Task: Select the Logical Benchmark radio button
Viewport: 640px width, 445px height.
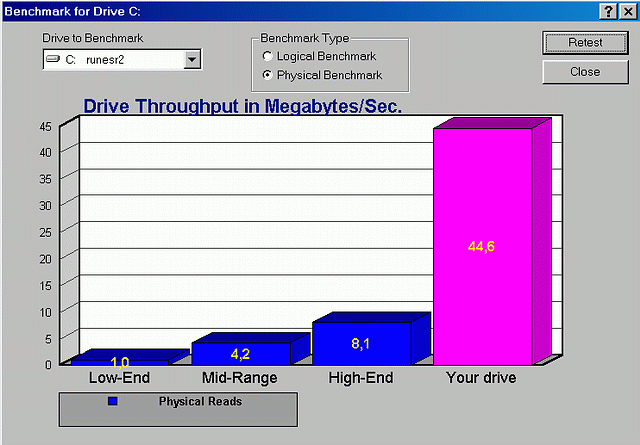Action: (x=267, y=56)
